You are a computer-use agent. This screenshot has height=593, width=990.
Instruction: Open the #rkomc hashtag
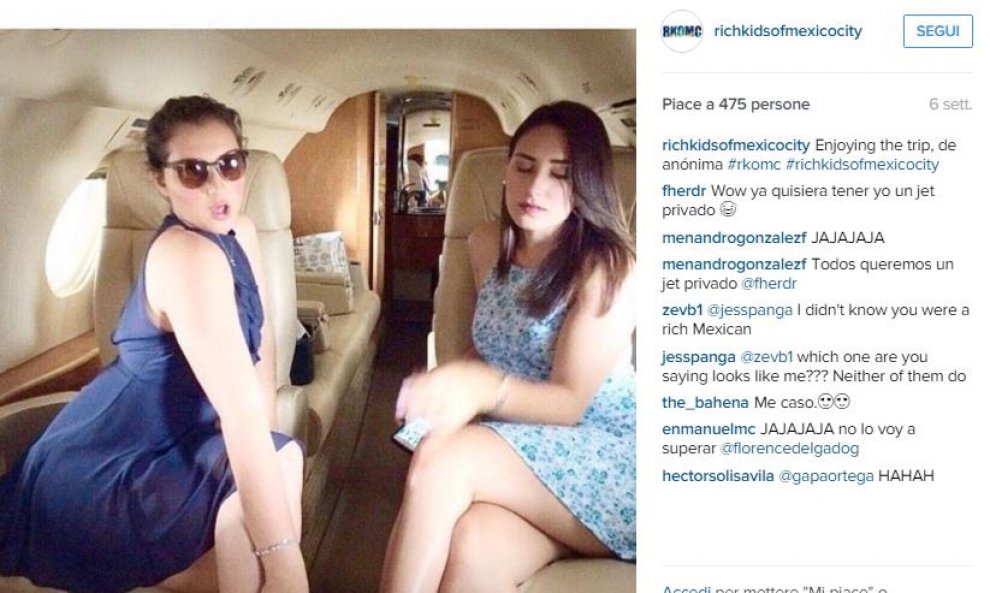pos(754,165)
